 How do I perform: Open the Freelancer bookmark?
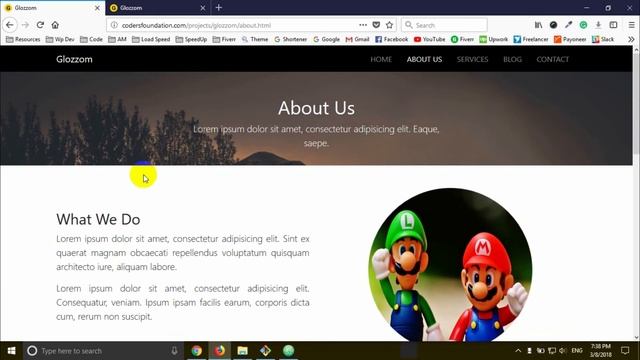coord(531,39)
